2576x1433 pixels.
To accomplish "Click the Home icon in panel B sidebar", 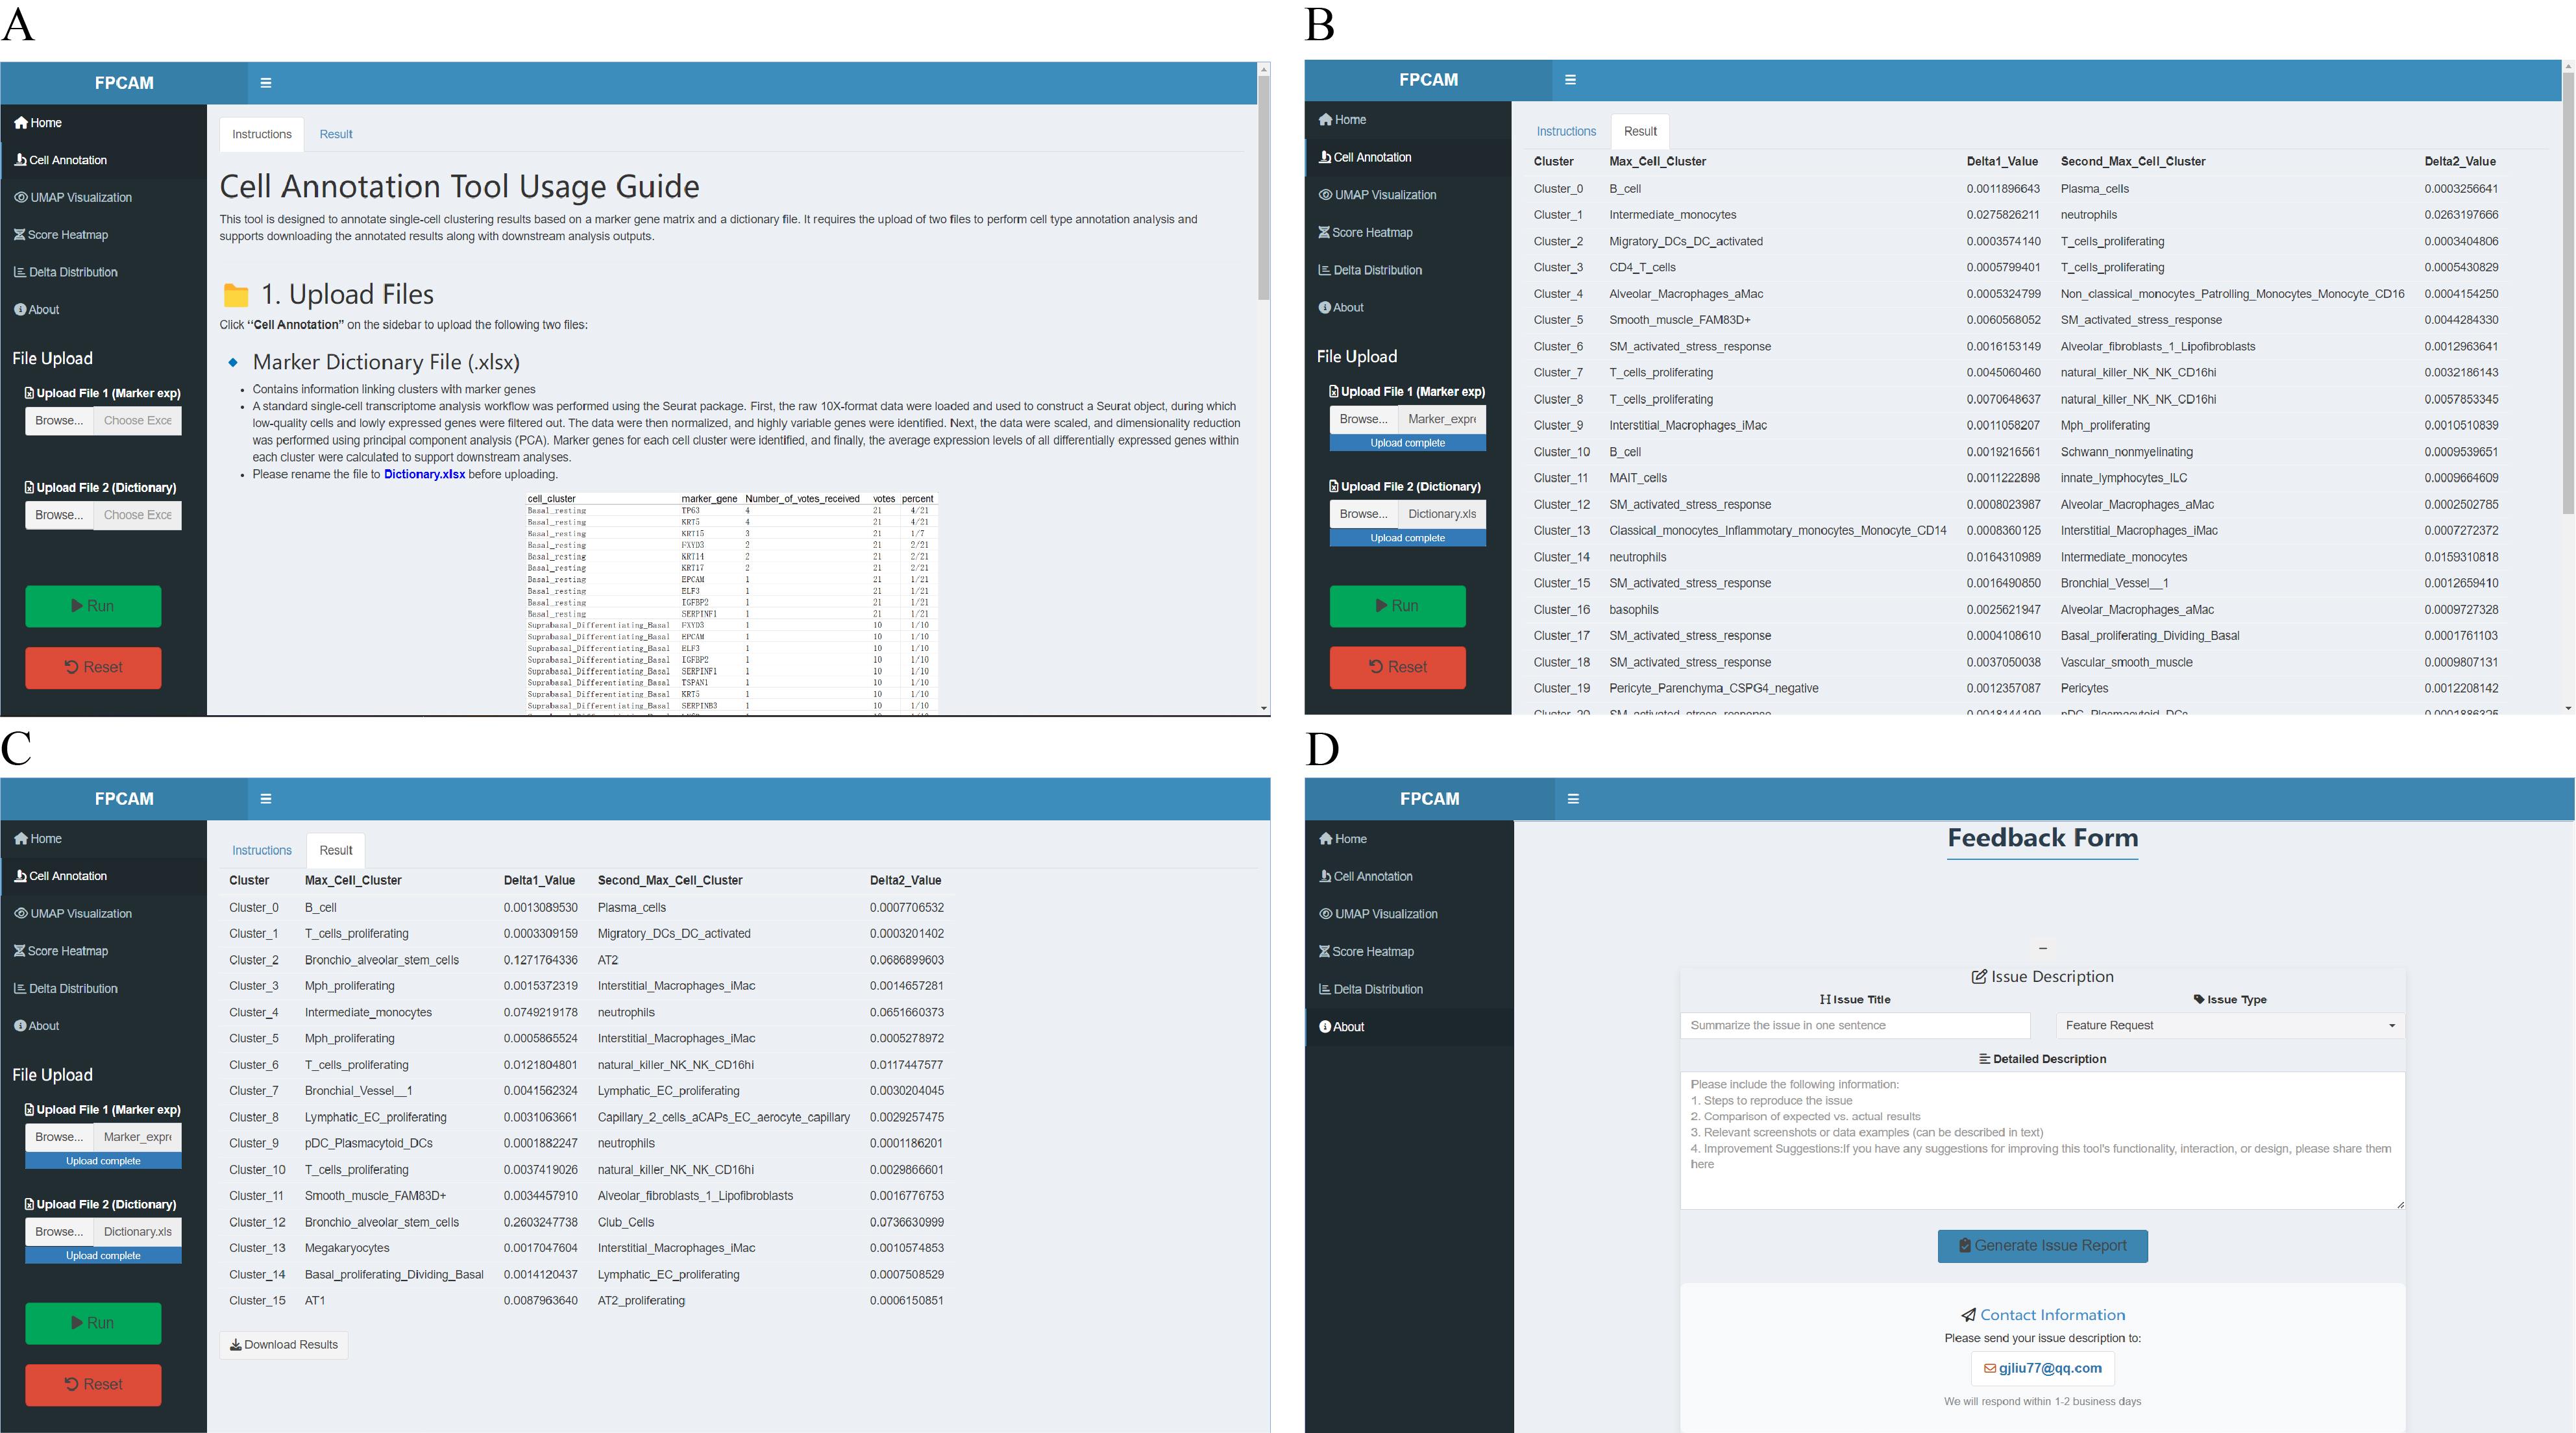I will coord(1325,120).
